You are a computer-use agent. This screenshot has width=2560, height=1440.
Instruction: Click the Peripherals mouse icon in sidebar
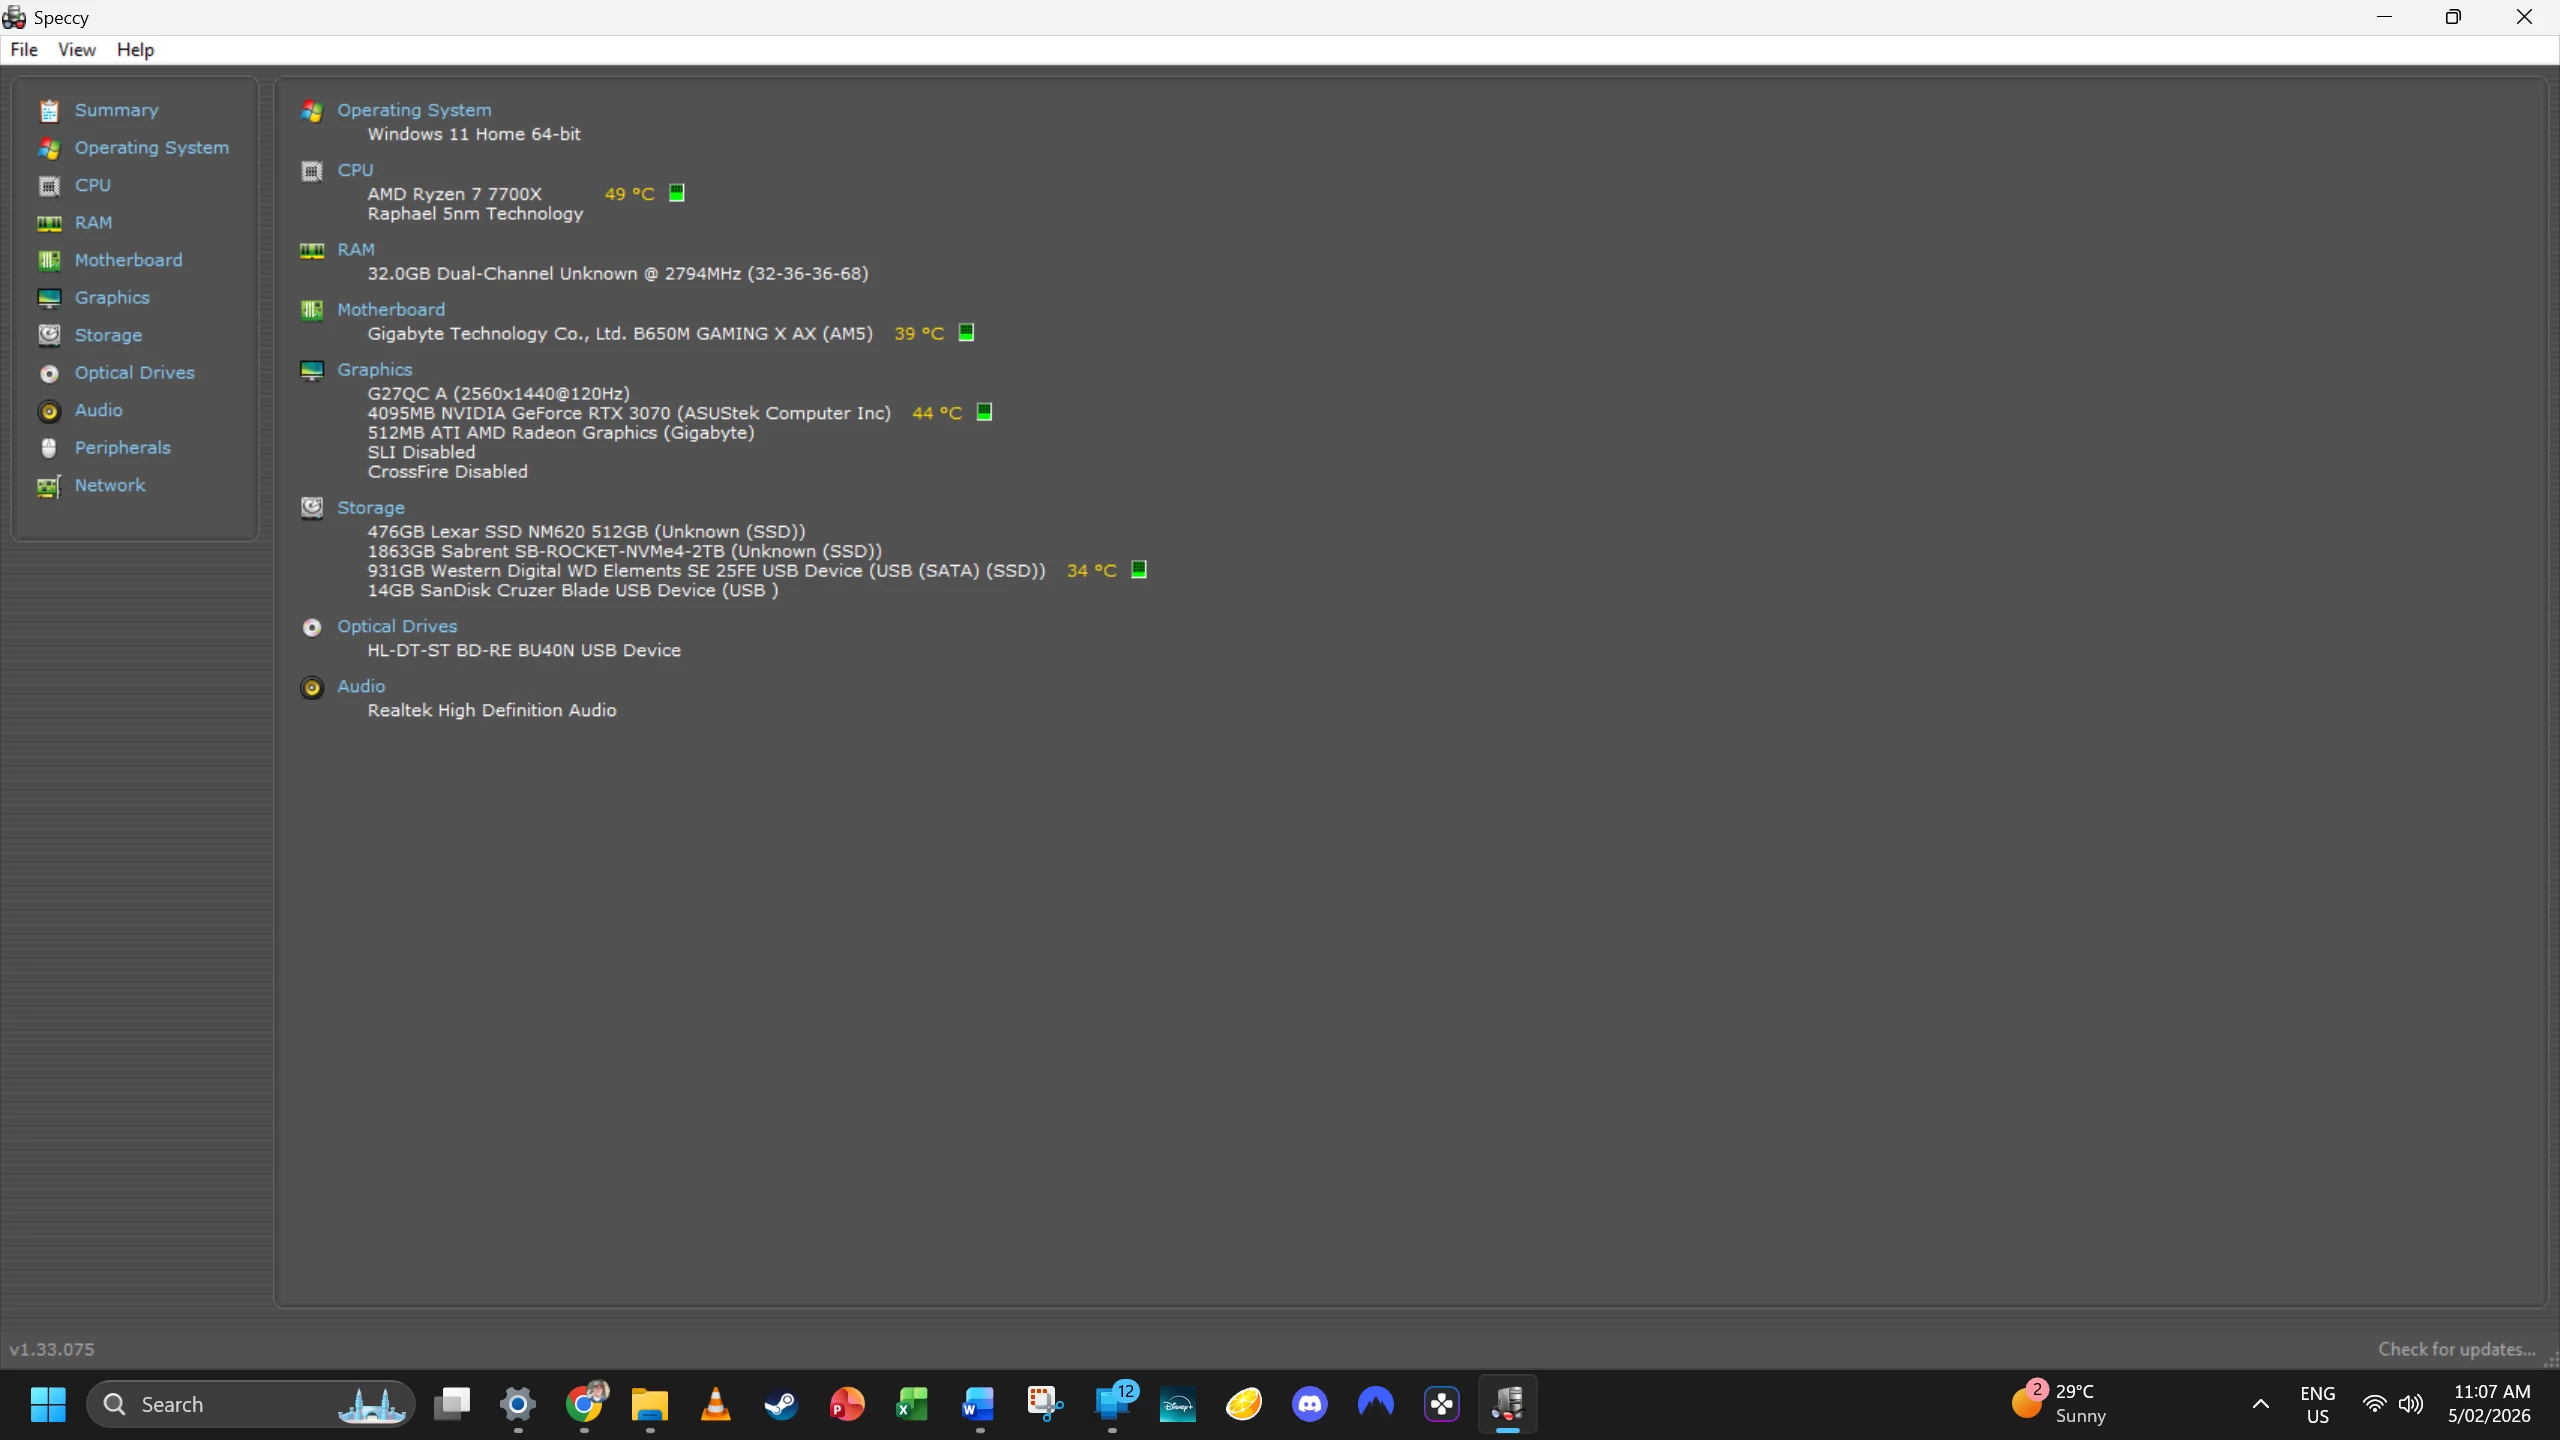click(x=49, y=448)
